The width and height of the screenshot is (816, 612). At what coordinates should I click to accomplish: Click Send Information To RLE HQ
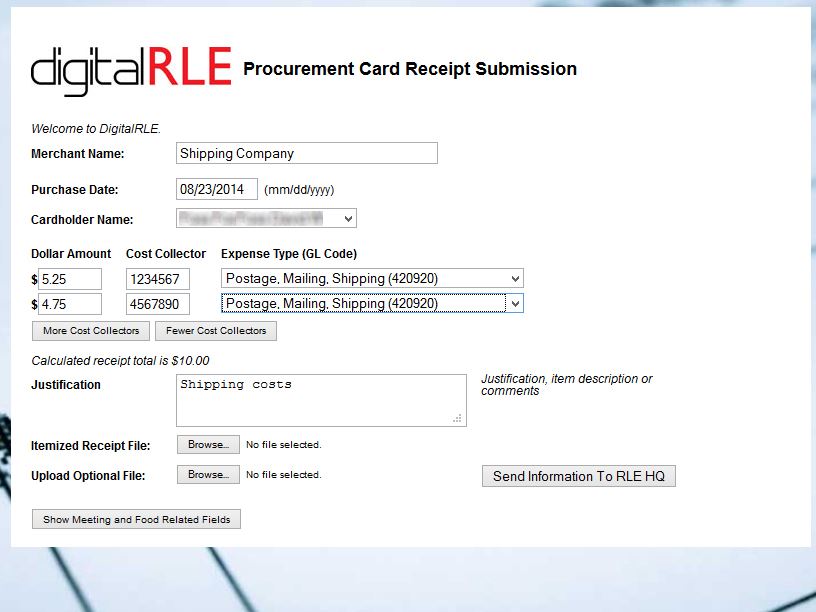coord(579,476)
